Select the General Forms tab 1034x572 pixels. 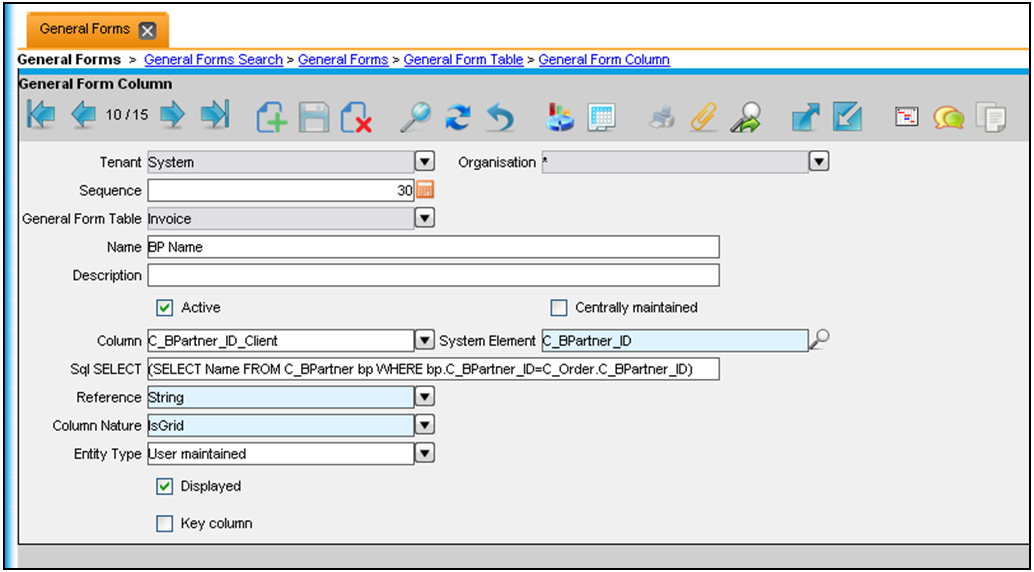click(x=85, y=29)
